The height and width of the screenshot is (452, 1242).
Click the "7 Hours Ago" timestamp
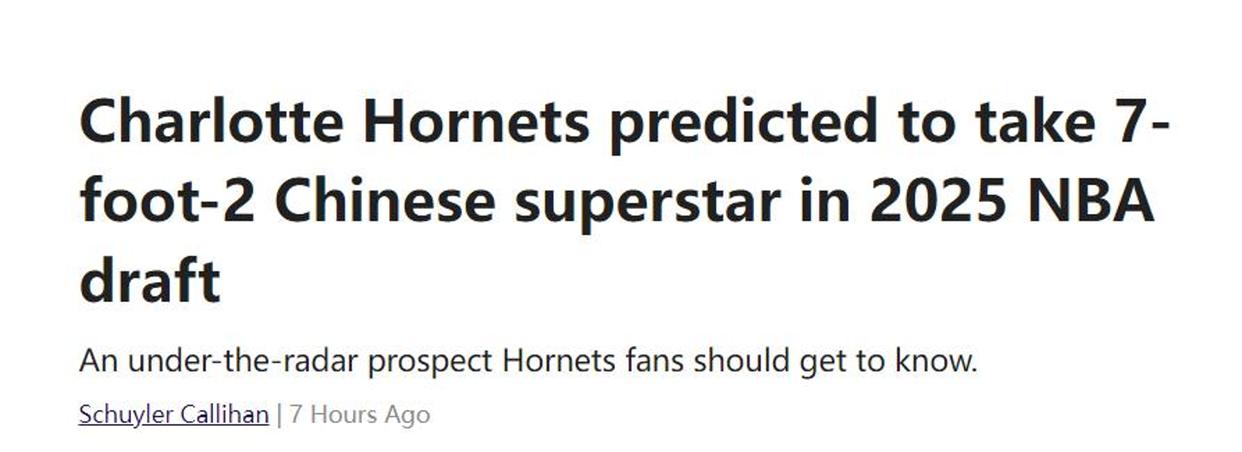(360, 414)
